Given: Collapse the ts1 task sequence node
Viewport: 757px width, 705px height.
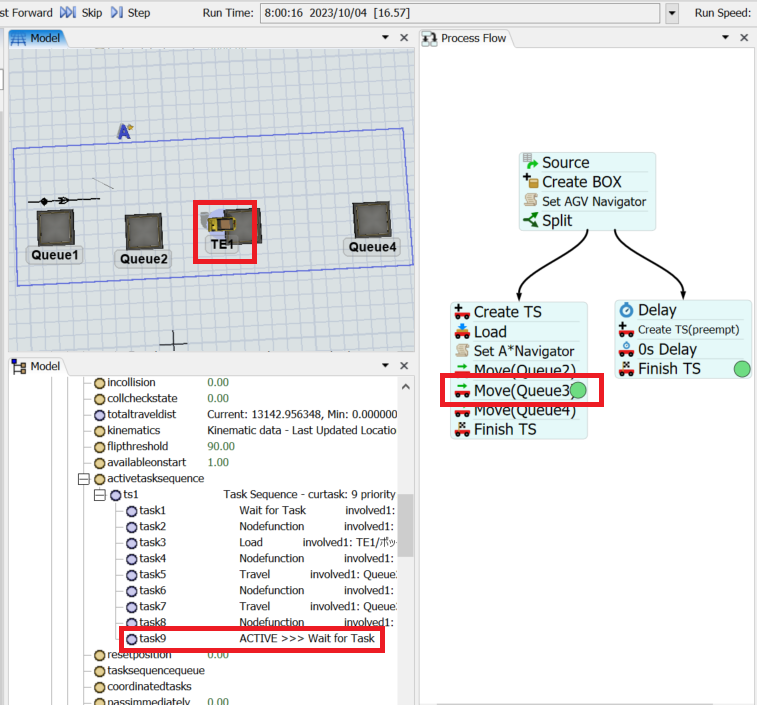Looking at the screenshot, I should pyautogui.click(x=99, y=495).
